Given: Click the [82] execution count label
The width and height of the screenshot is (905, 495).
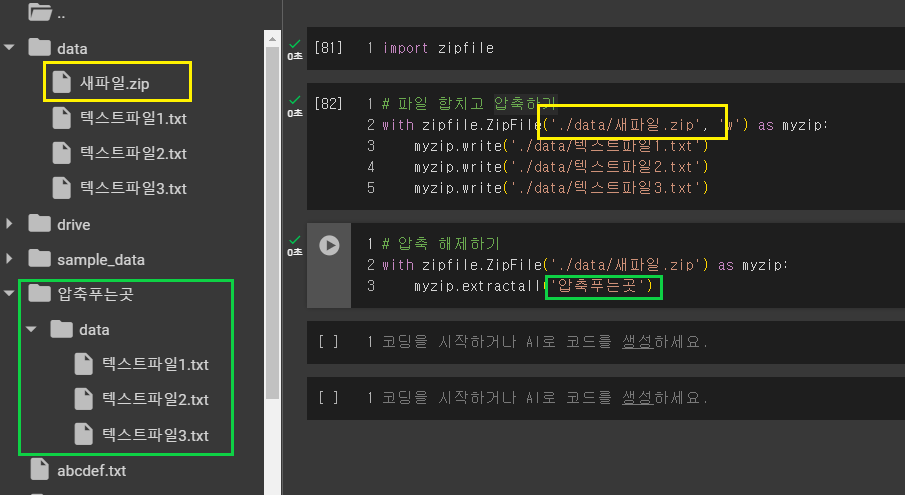Looking at the screenshot, I should [x=328, y=104].
